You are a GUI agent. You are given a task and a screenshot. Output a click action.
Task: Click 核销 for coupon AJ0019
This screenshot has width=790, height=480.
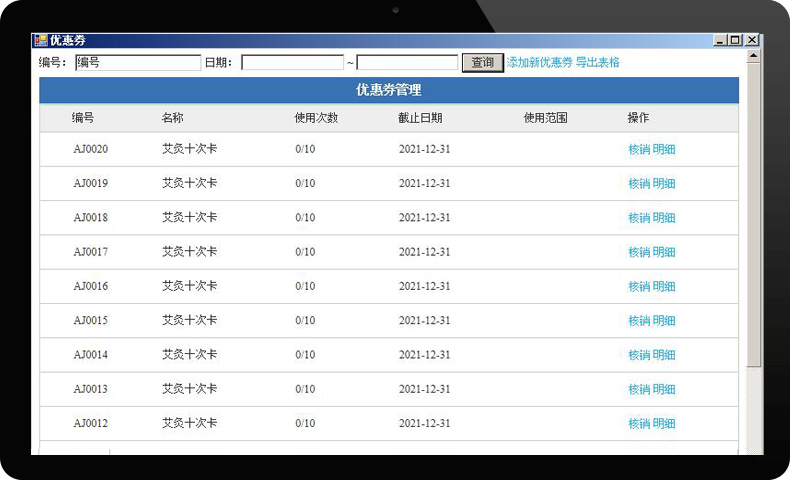point(639,183)
